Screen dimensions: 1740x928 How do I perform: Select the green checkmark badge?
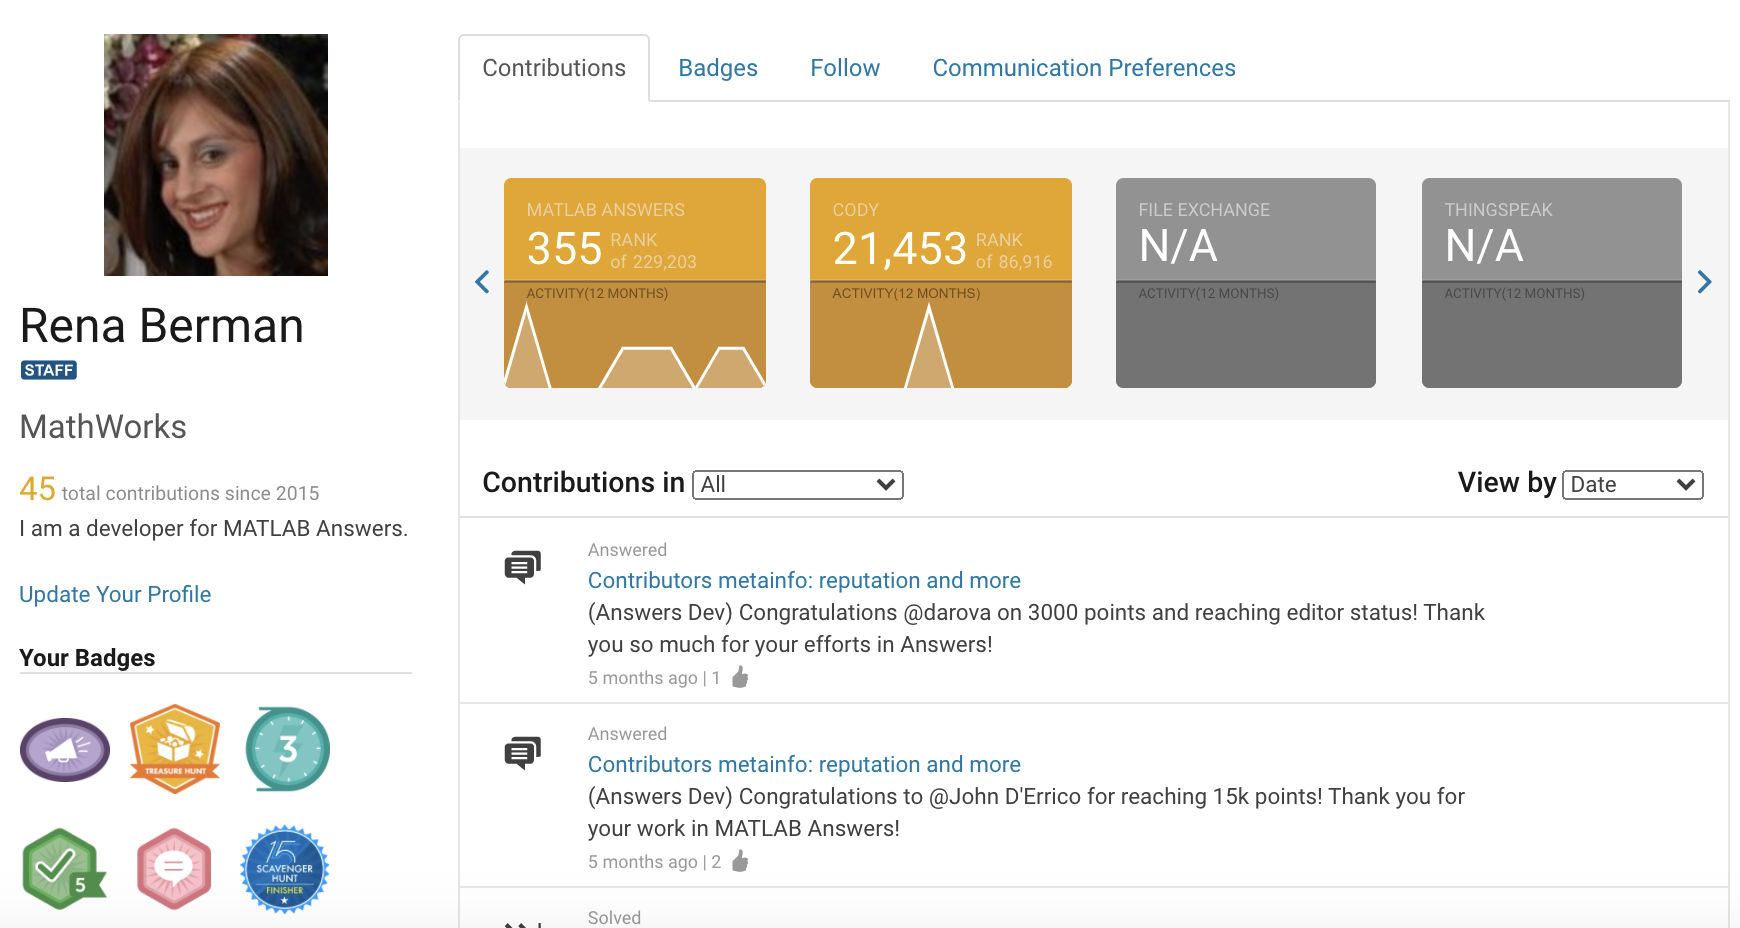pos(63,868)
